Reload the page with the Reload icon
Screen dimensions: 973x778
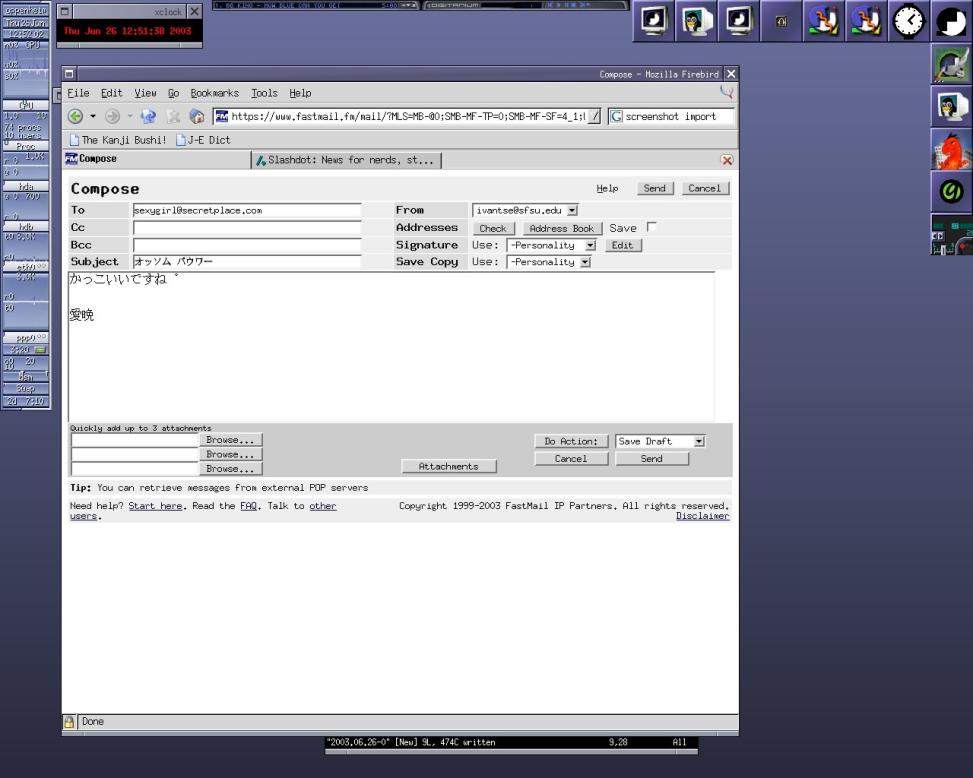coord(148,116)
